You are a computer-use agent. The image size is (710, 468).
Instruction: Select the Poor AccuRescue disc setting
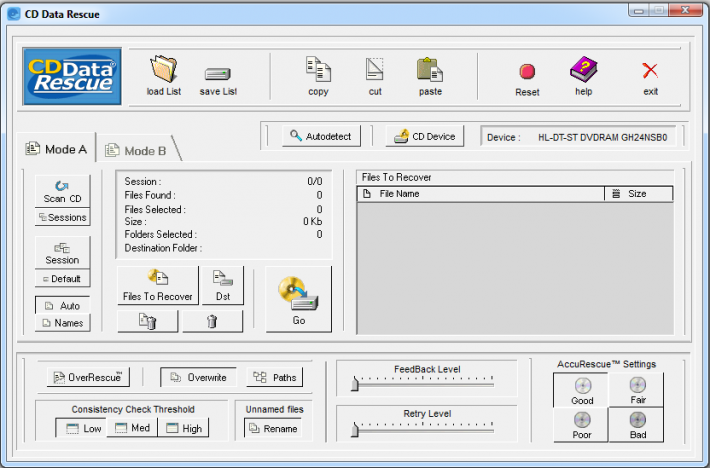click(581, 425)
